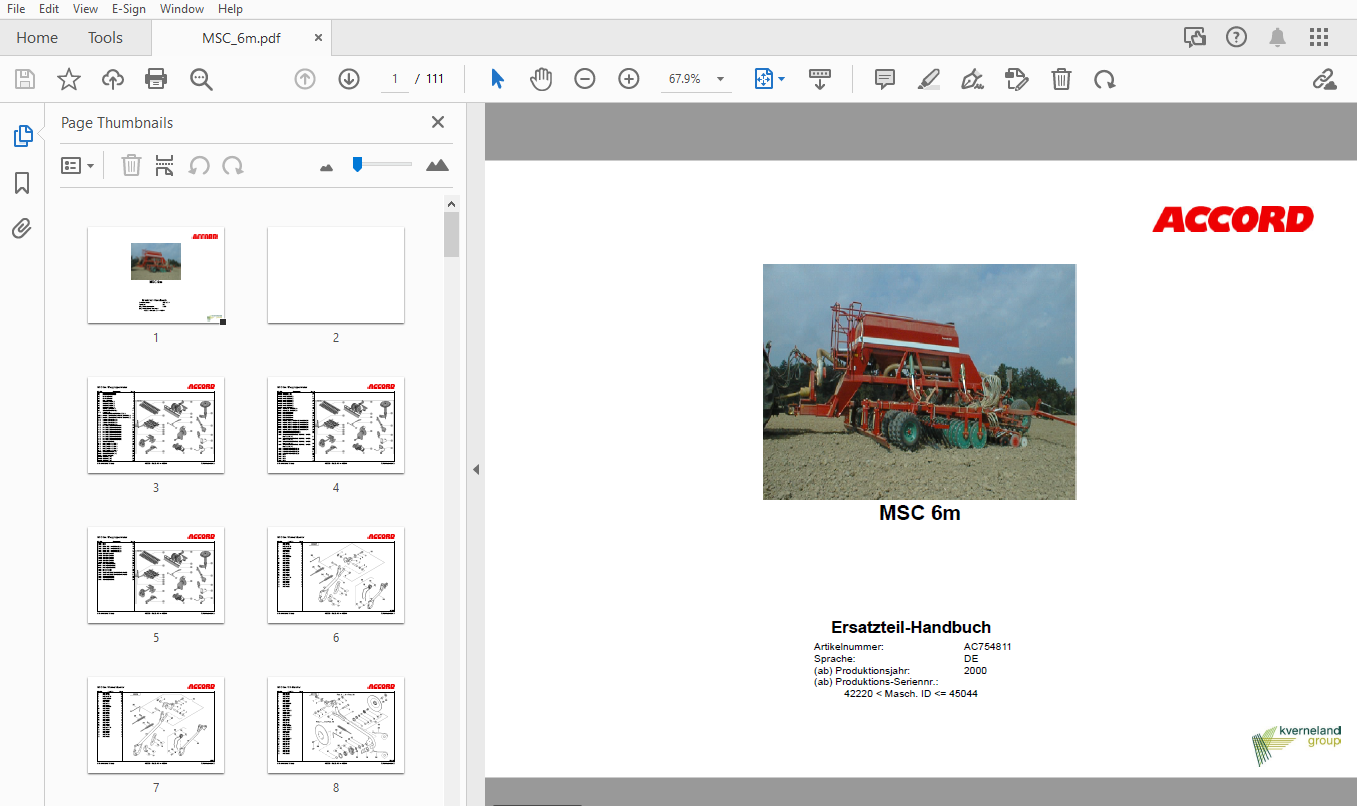Open thumbnail options dropdown
This screenshot has height=806, width=1357.
(x=77, y=165)
